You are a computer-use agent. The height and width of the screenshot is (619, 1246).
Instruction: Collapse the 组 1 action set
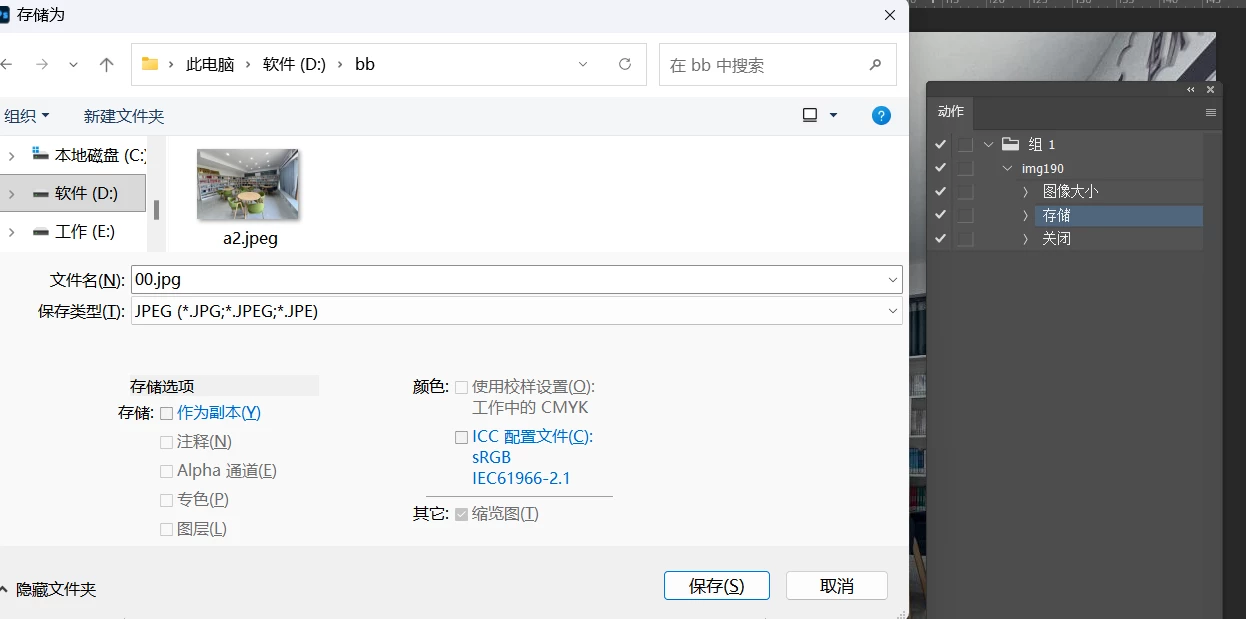click(989, 144)
